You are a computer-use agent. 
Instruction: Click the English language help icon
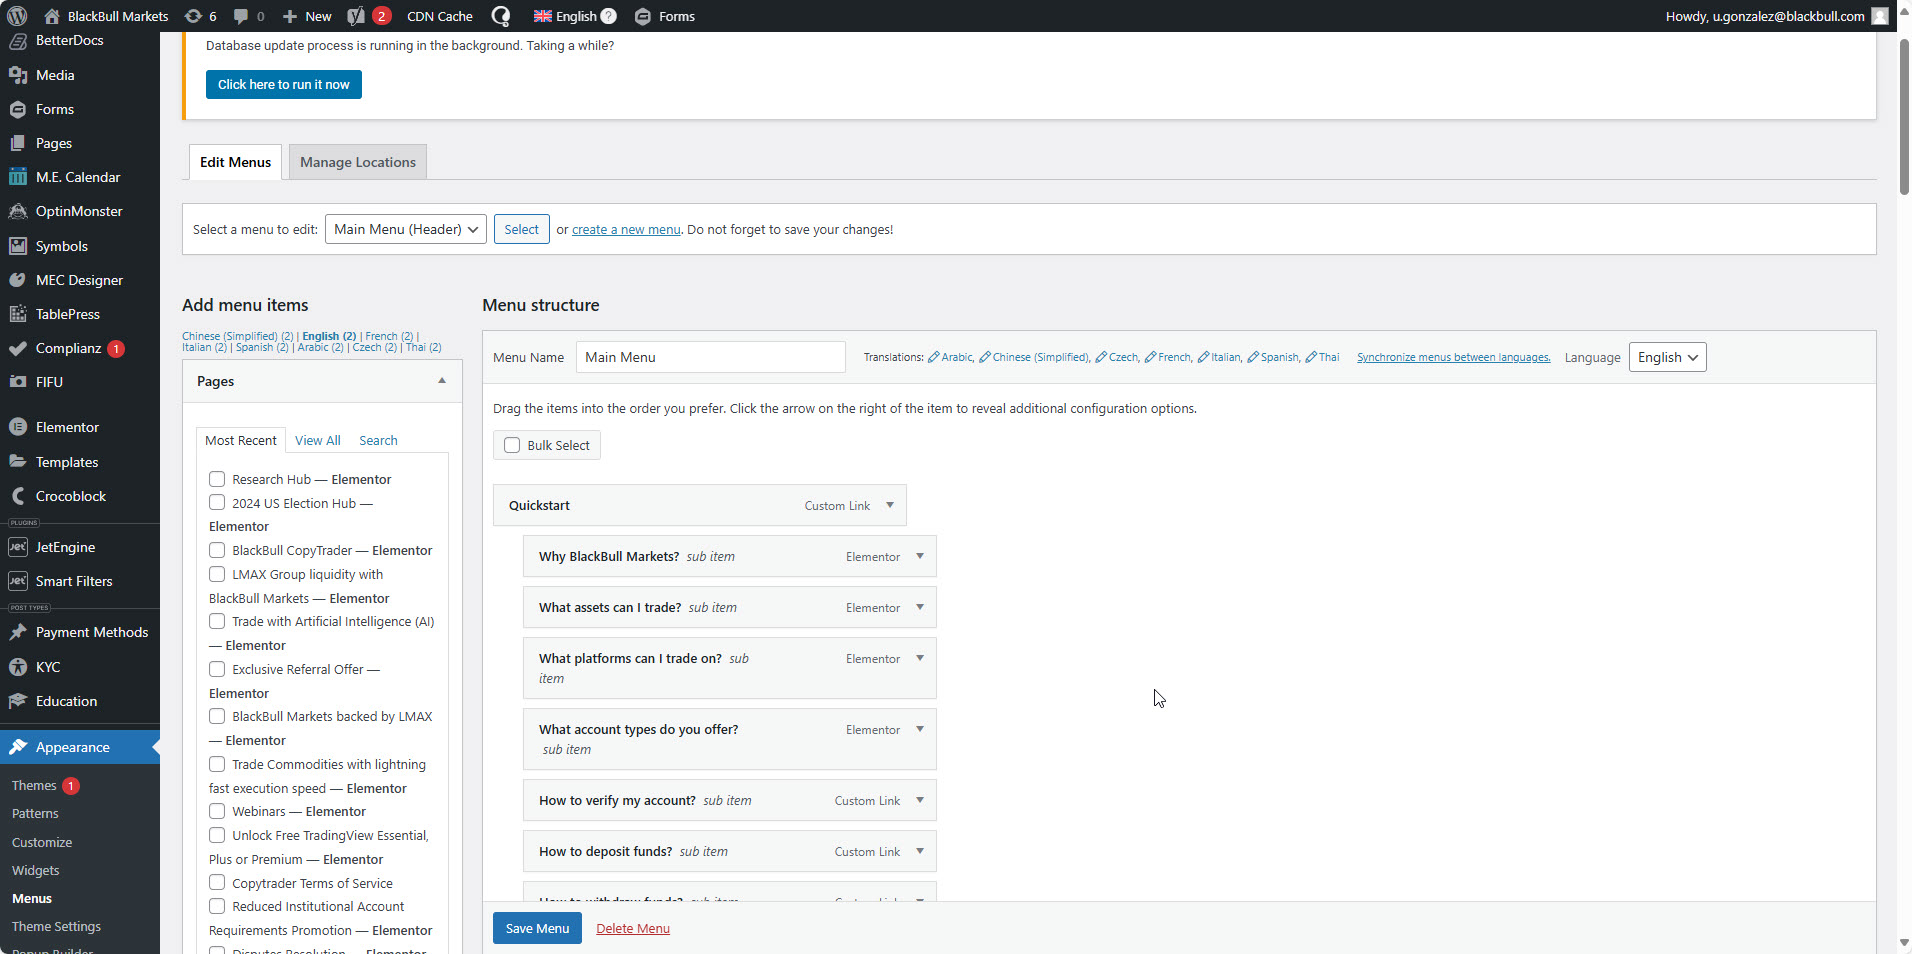(608, 16)
